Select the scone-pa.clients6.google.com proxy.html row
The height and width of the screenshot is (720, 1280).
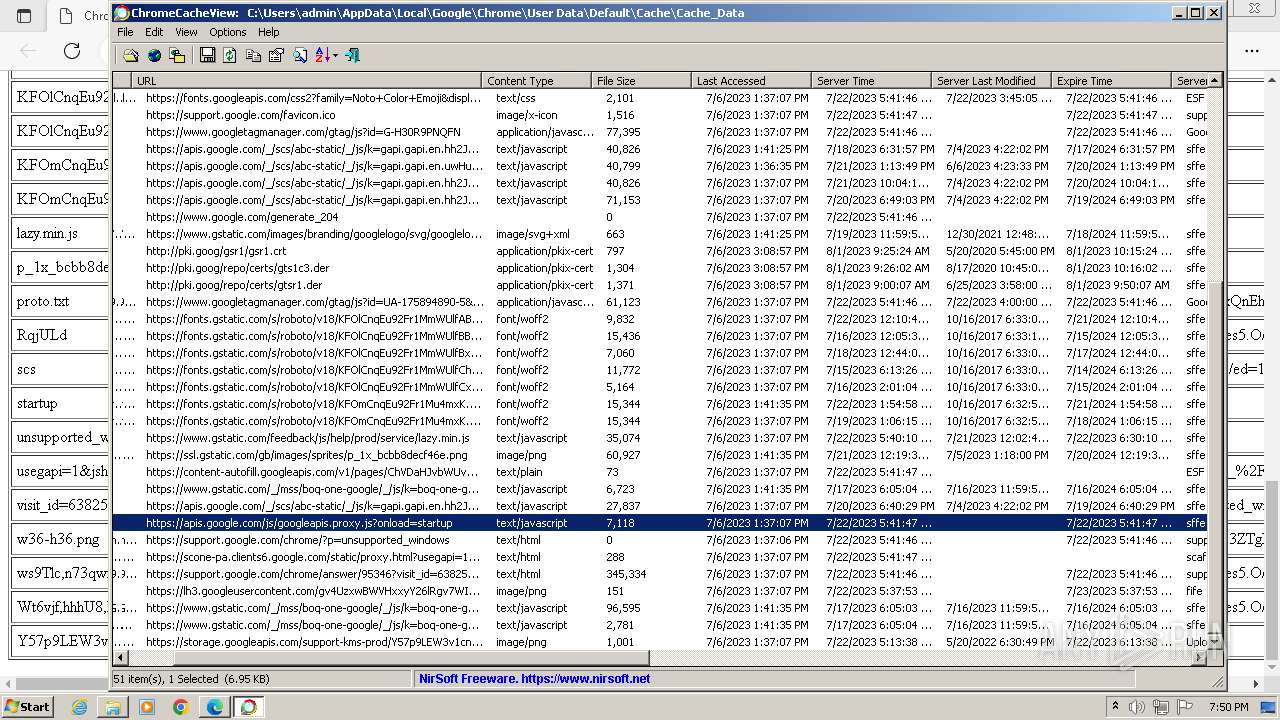coord(660,557)
